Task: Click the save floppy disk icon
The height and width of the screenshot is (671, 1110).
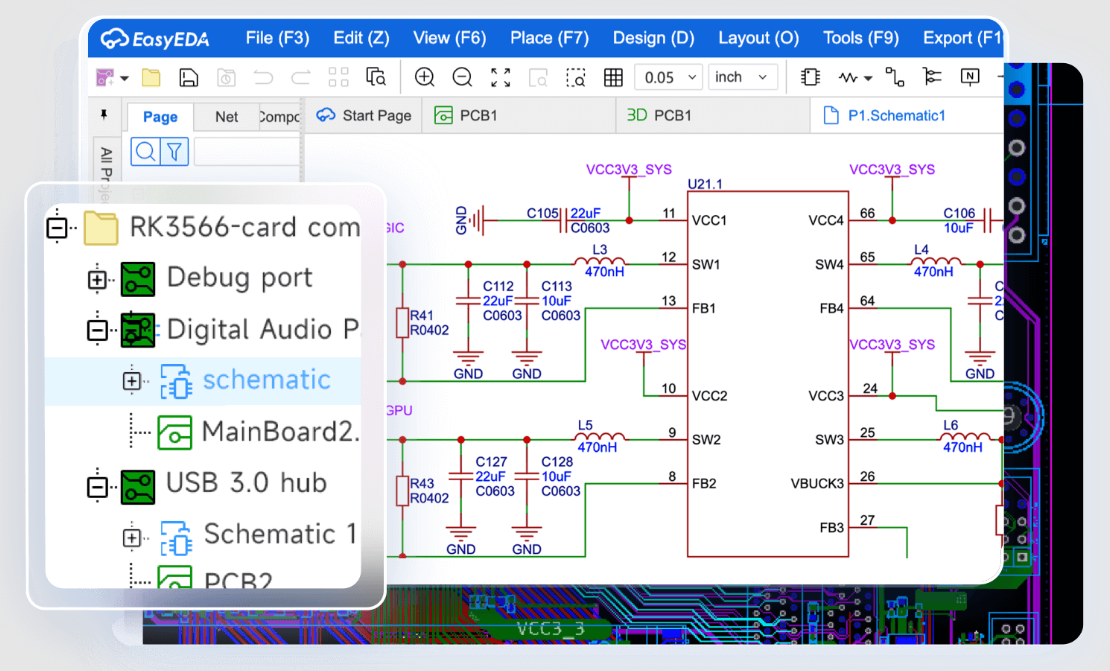Action: pyautogui.click(x=188, y=77)
